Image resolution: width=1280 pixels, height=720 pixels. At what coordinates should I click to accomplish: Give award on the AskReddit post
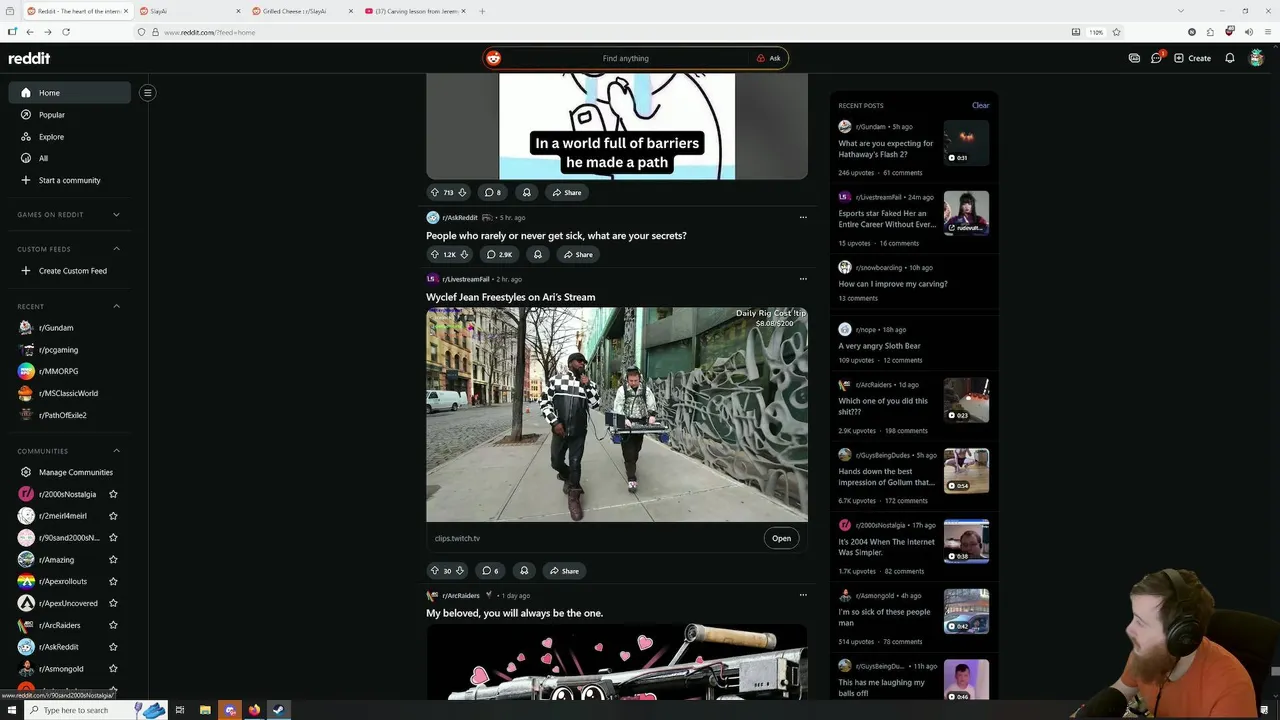[538, 255]
